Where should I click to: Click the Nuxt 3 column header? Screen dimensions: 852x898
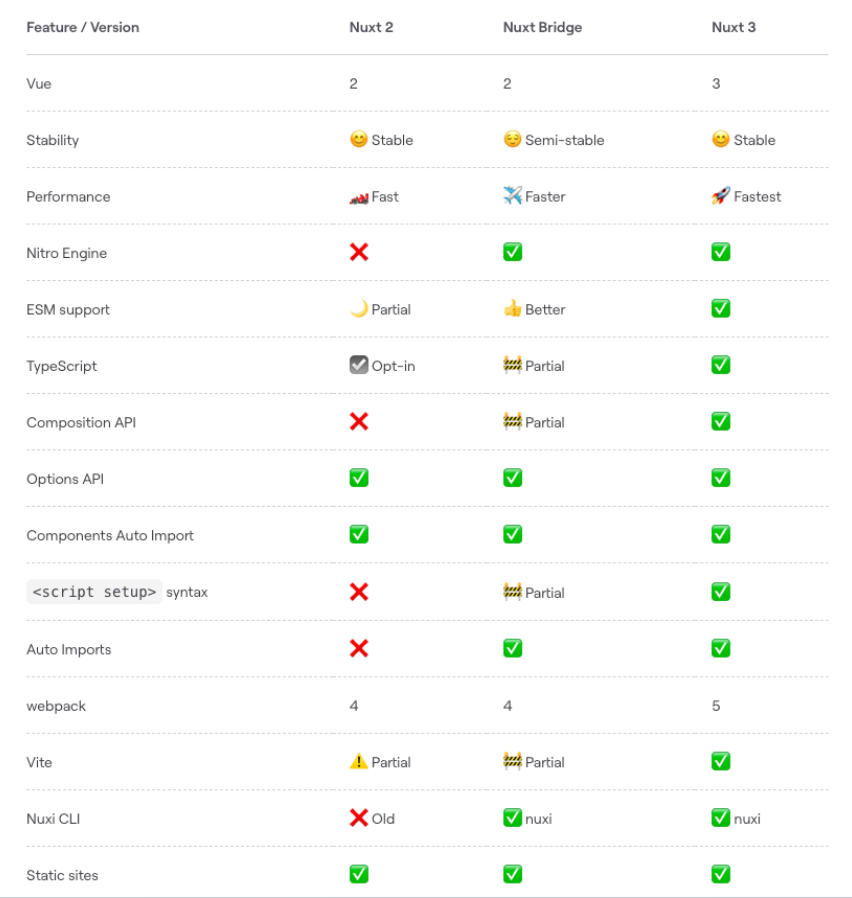(x=734, y=27)
